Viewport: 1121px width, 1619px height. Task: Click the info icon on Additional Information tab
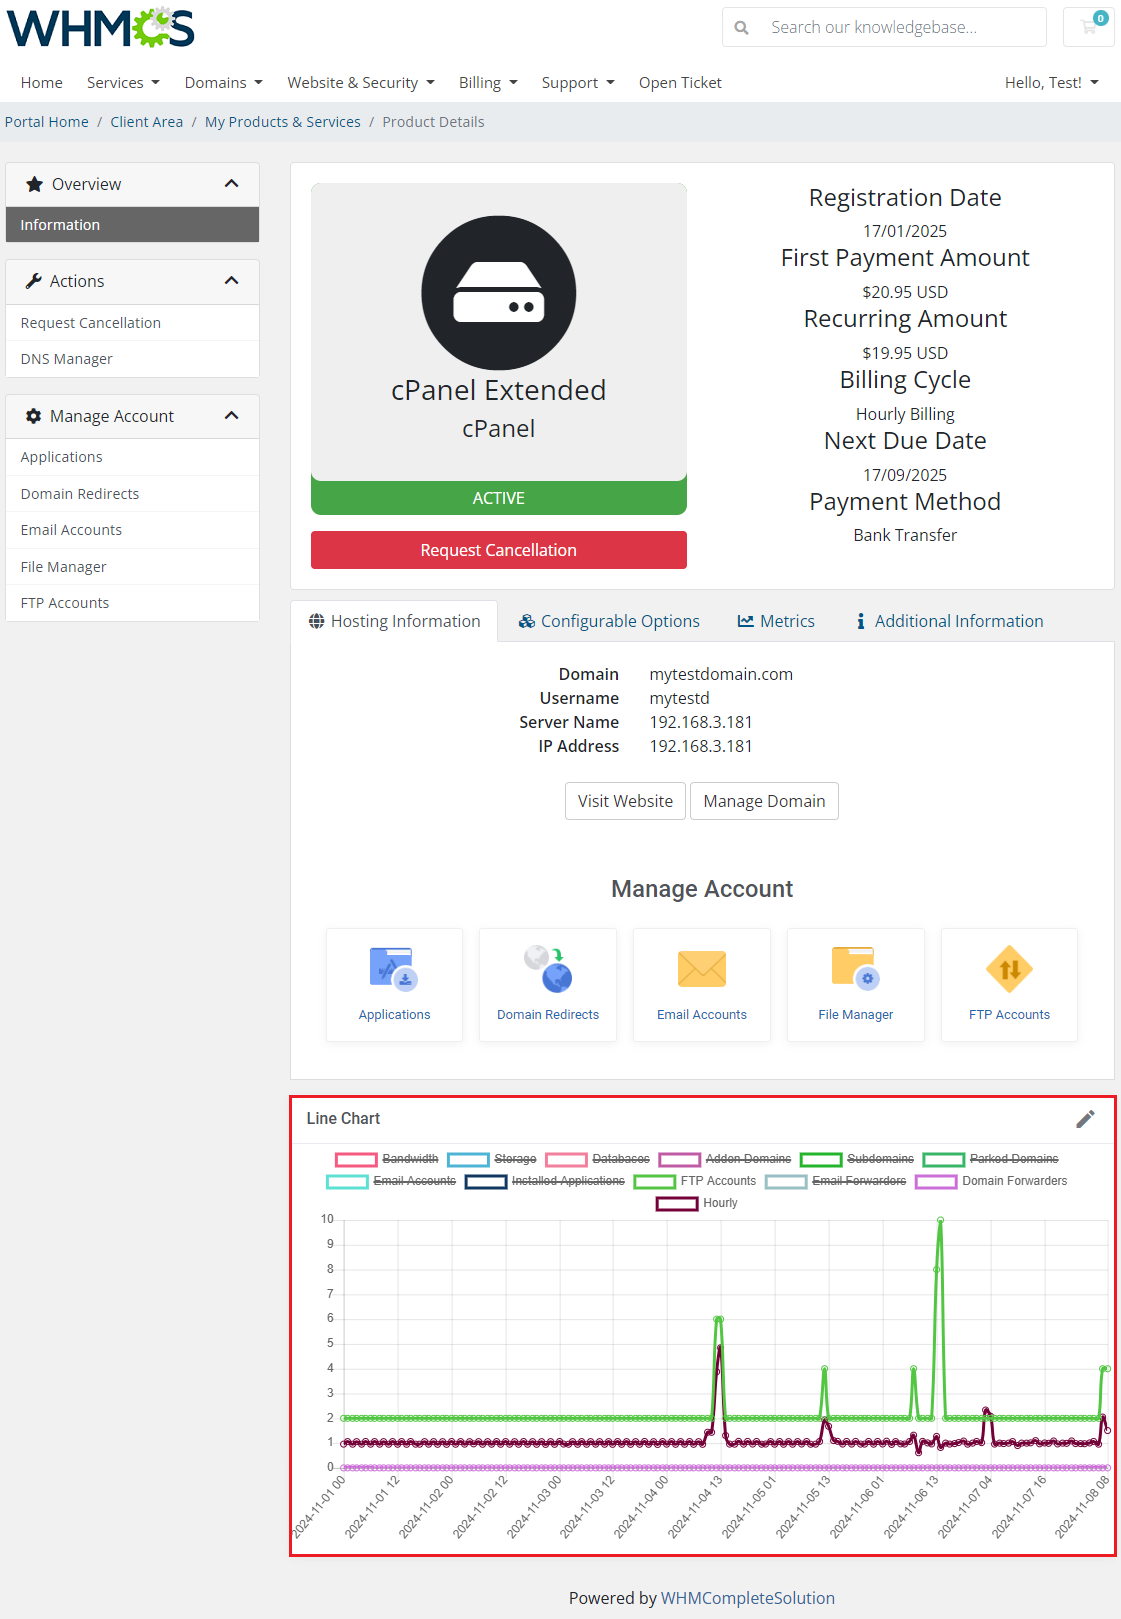[861, 621]
